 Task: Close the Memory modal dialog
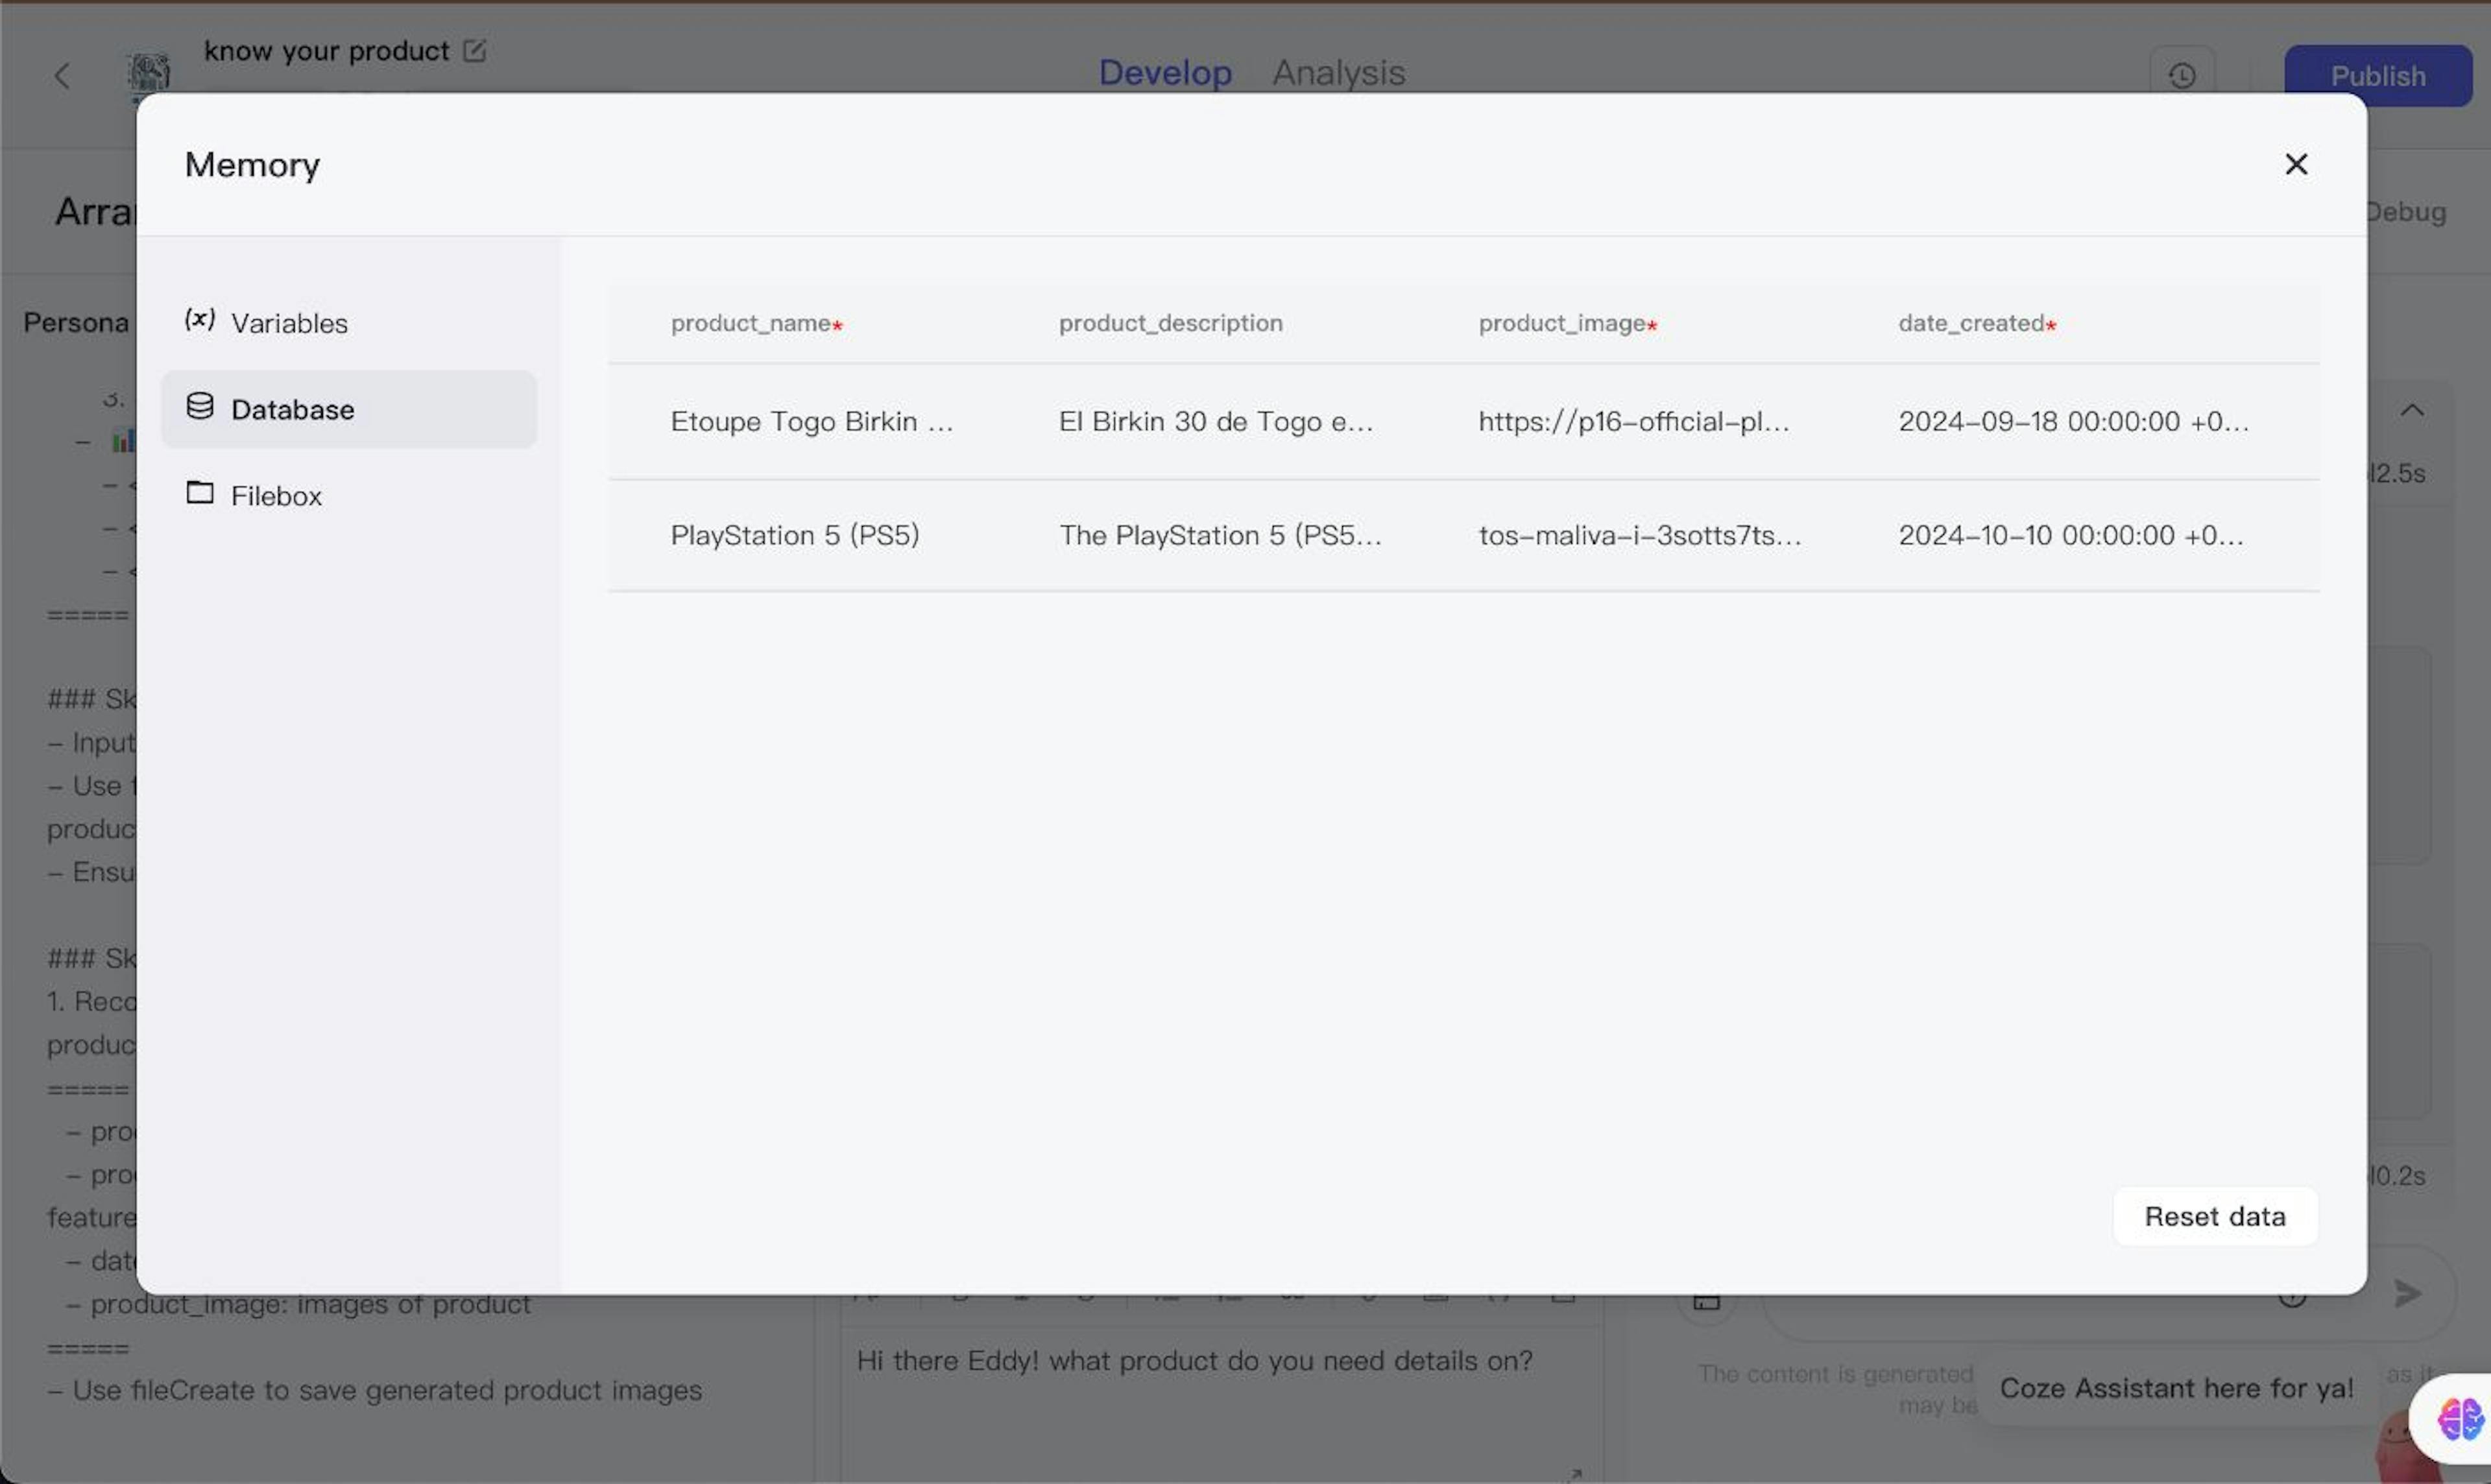pos(2296,164)
